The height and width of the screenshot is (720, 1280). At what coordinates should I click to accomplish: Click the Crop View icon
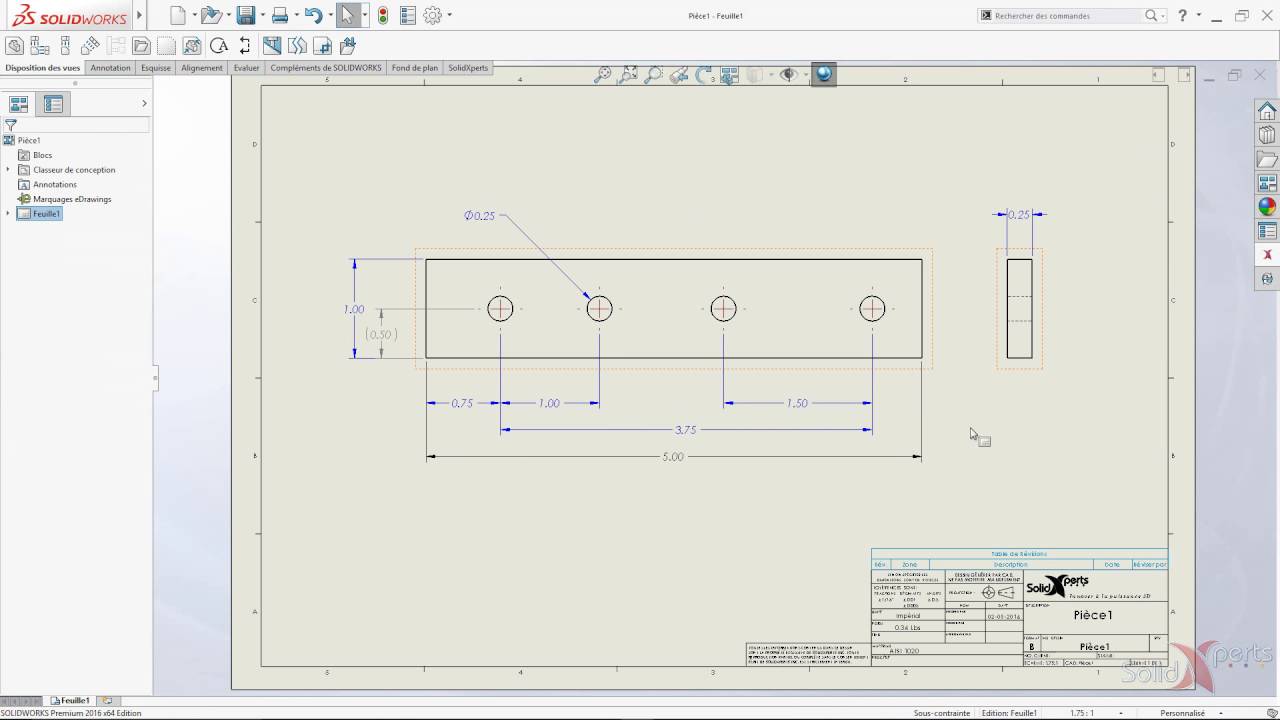(x=322, y=46)
